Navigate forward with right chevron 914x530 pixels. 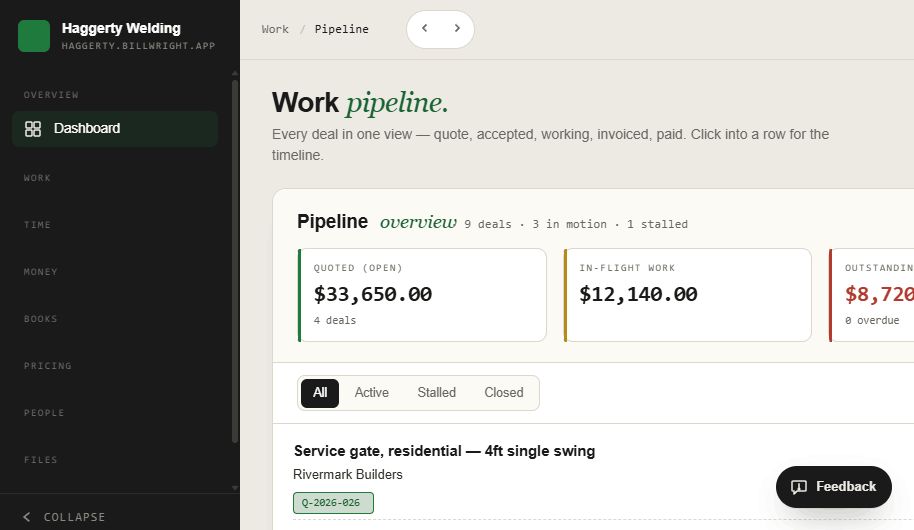tap(457, 28)
